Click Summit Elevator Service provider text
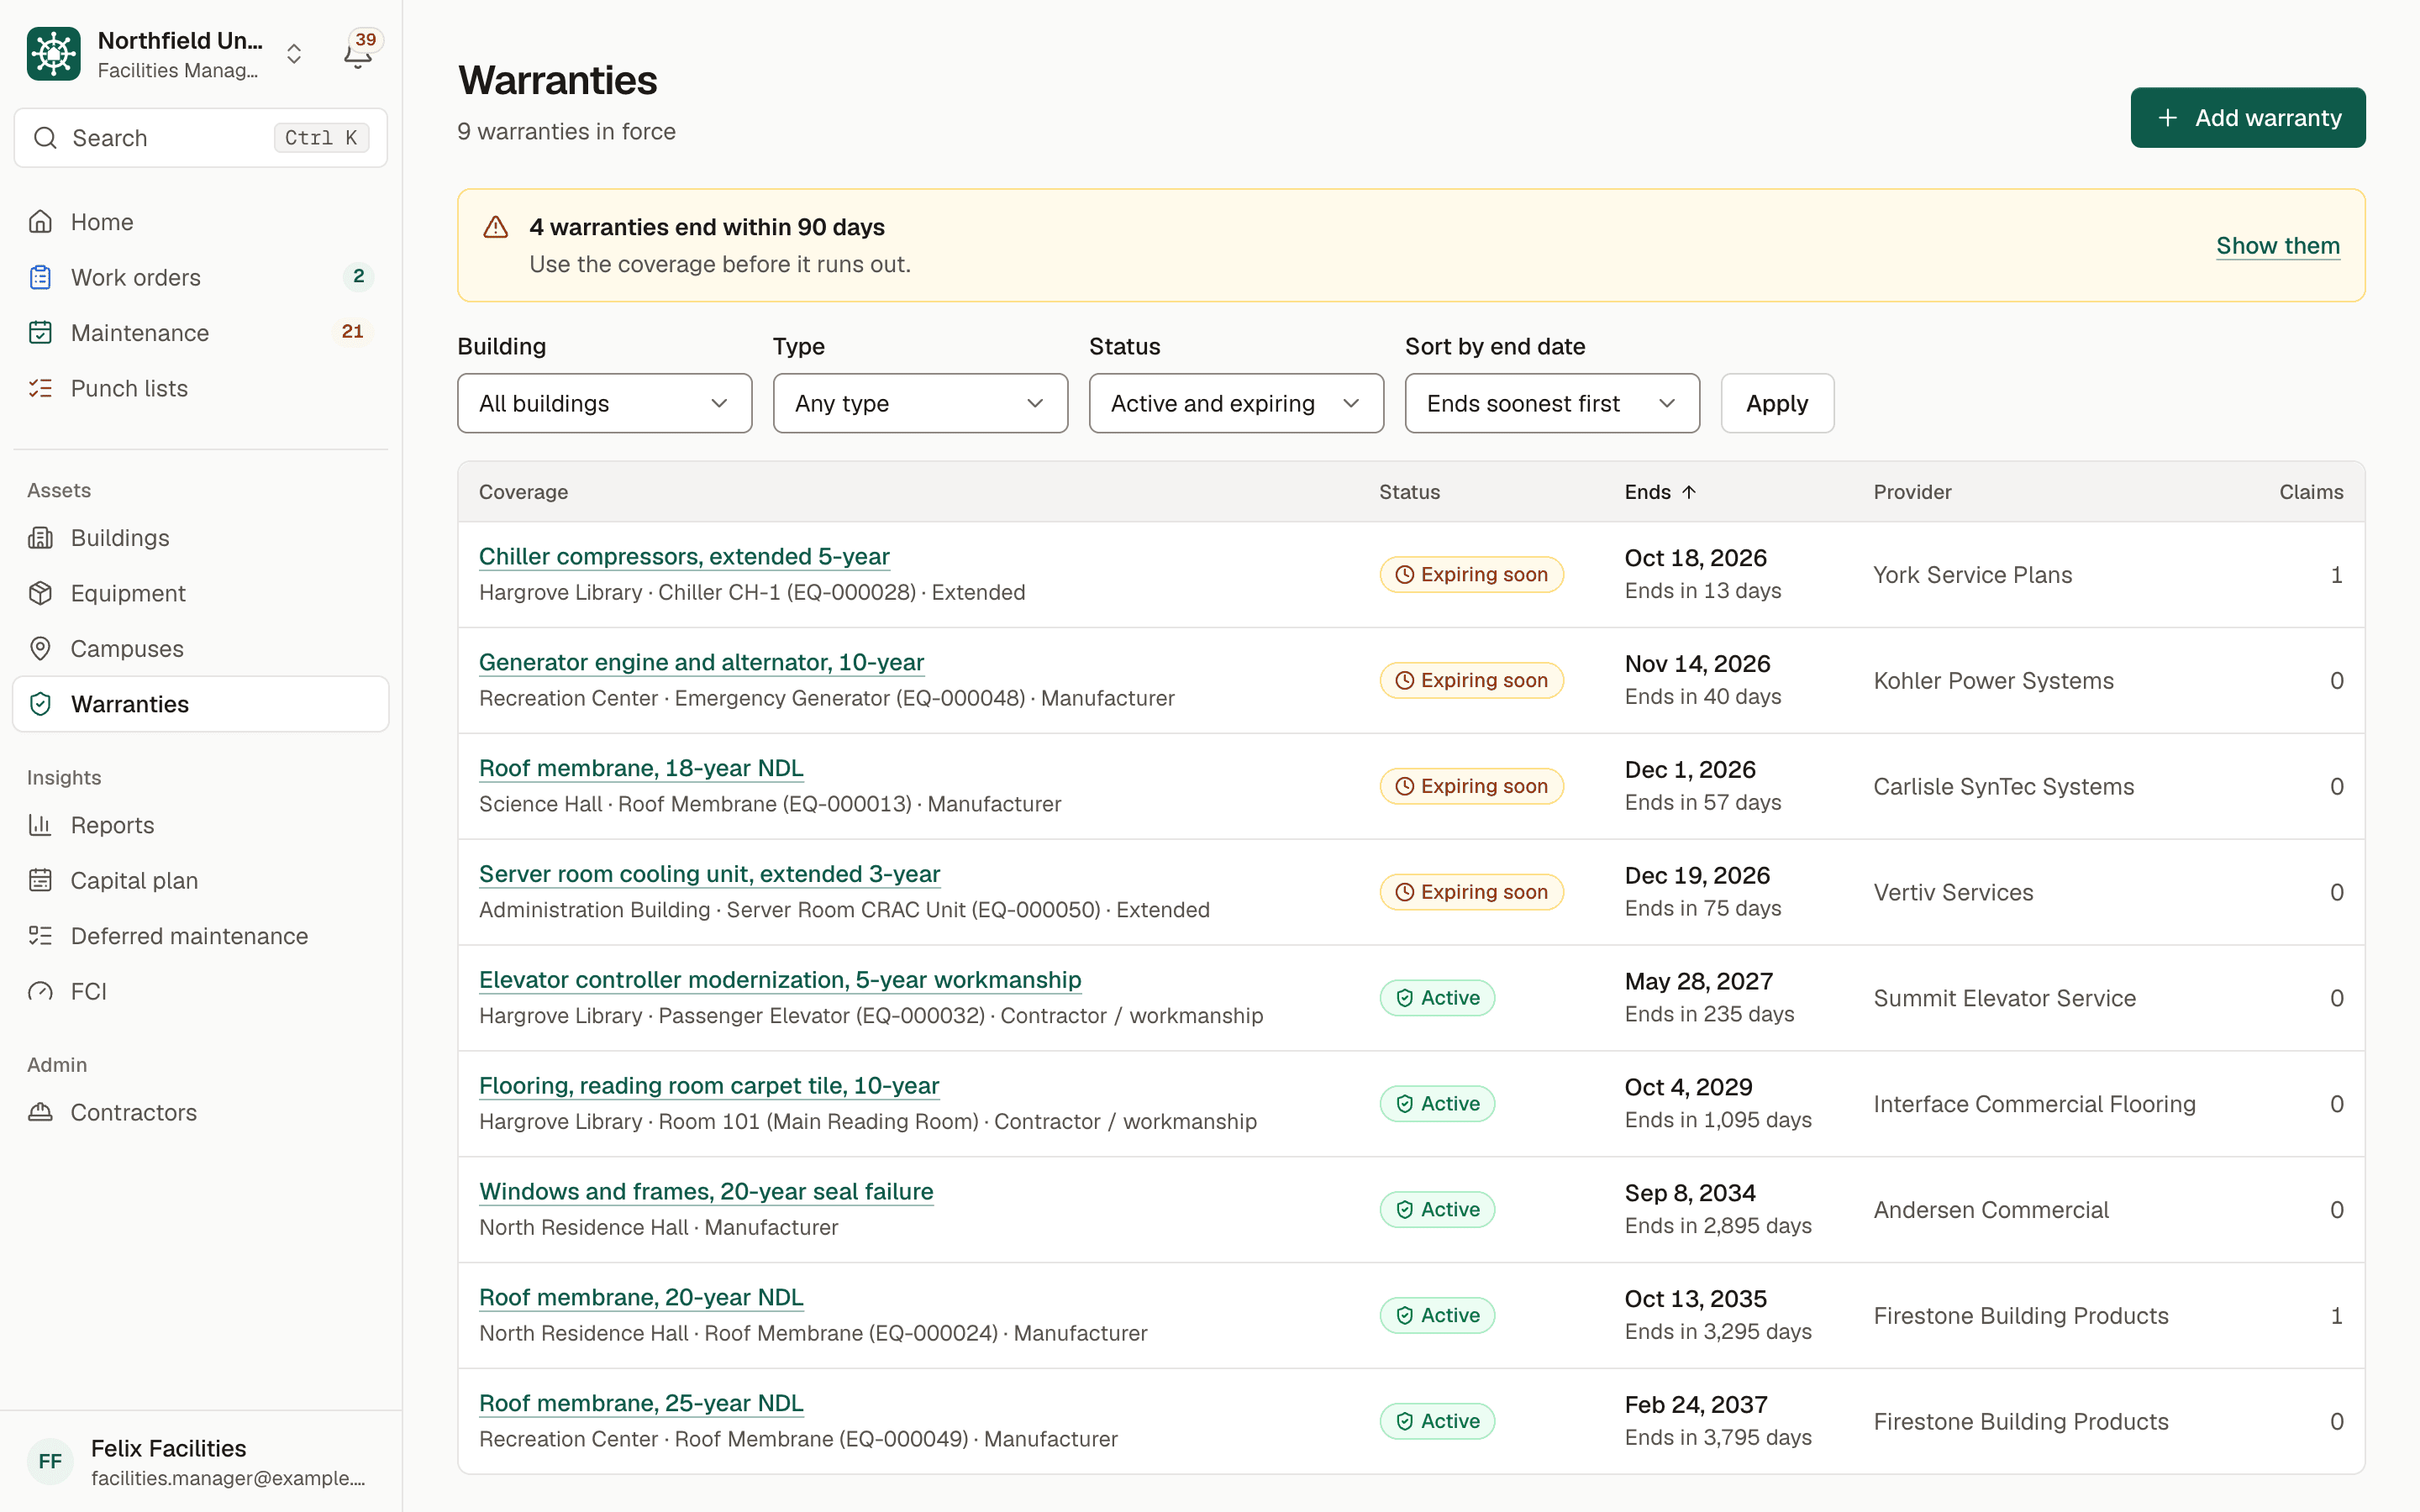2420x1512 pixels. (x=2004, y=998)
